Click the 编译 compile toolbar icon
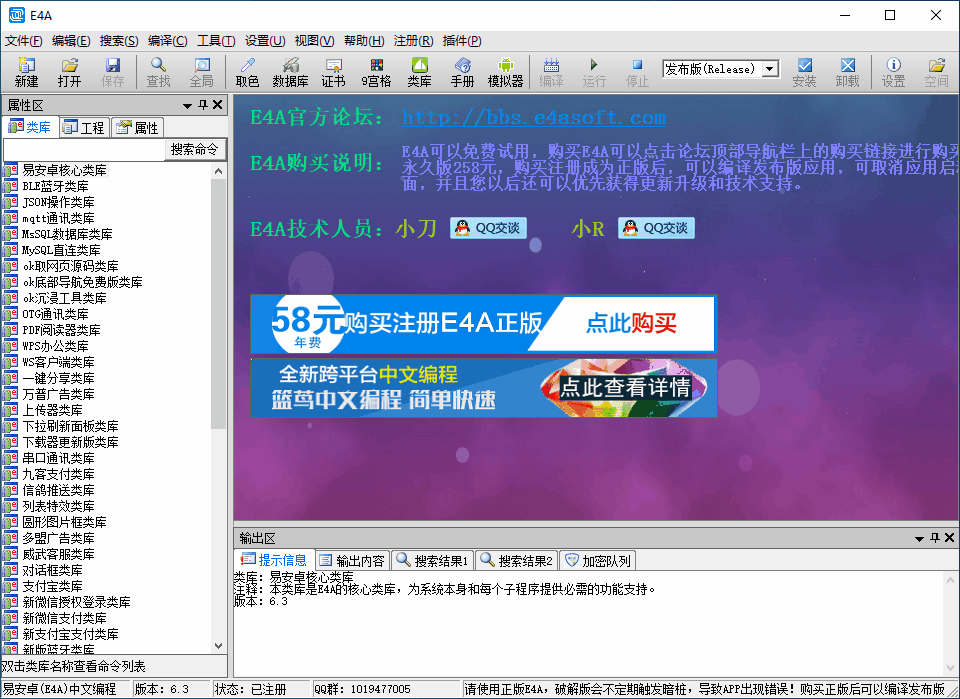The width and height of the screenshot is (960, 699). (551, 72)
